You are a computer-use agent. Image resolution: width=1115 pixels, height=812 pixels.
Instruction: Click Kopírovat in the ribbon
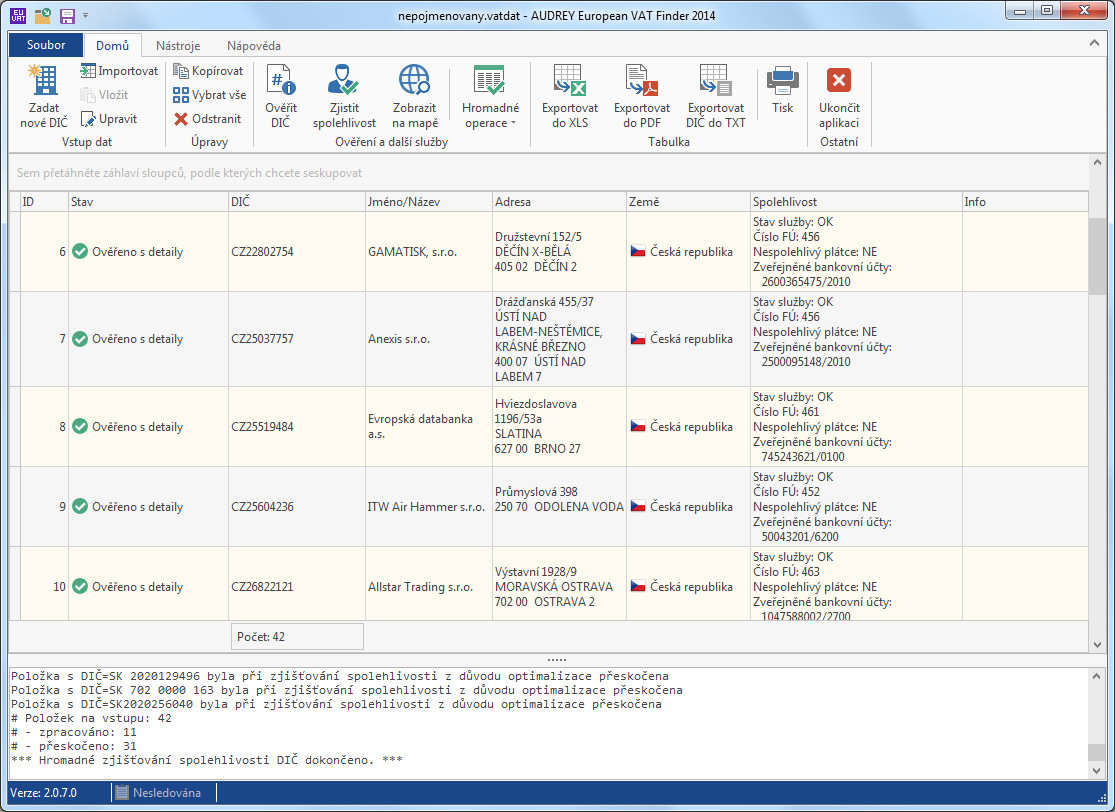click(208, 71)
